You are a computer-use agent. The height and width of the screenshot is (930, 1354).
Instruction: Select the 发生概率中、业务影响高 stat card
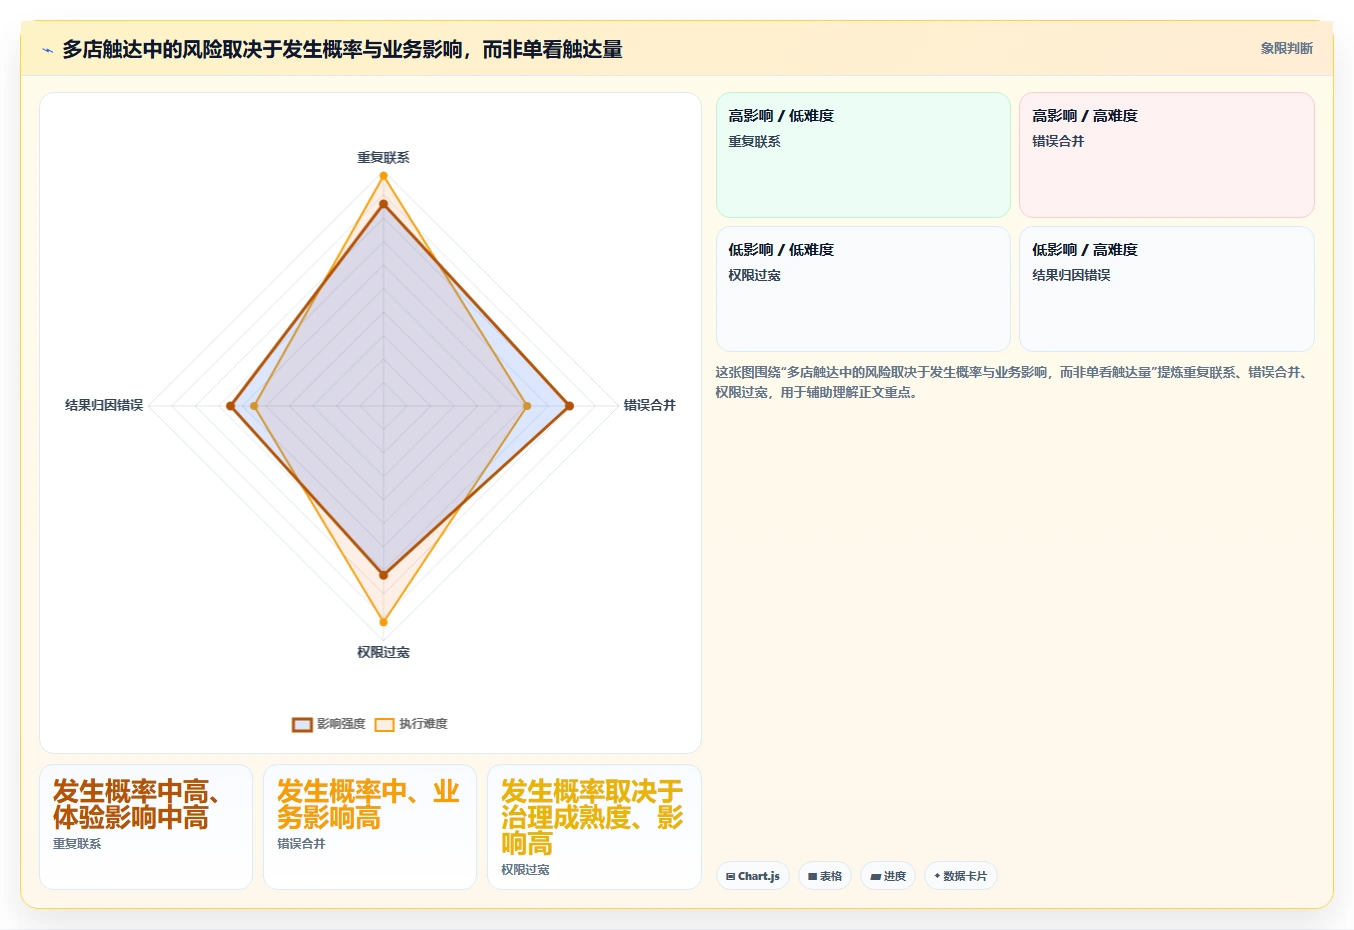click(x=370, y=827)
